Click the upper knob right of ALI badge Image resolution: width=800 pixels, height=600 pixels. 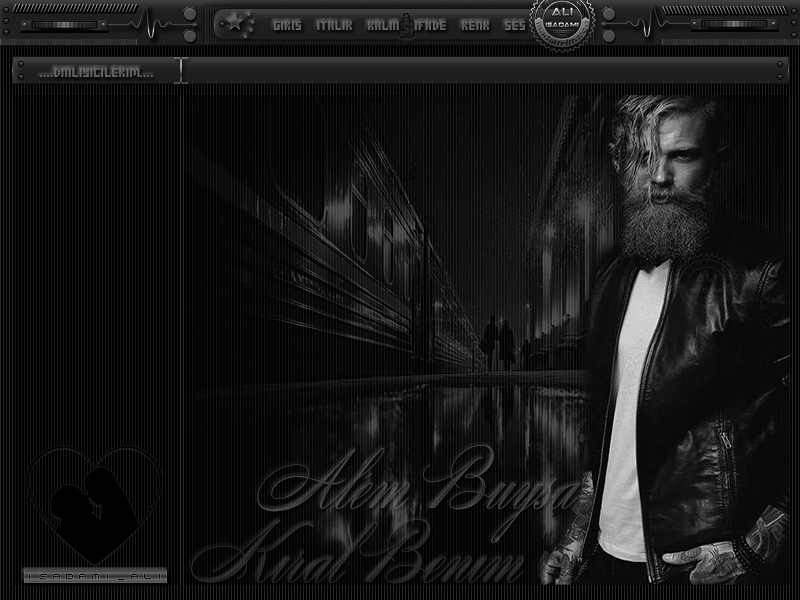pos(609,14)
